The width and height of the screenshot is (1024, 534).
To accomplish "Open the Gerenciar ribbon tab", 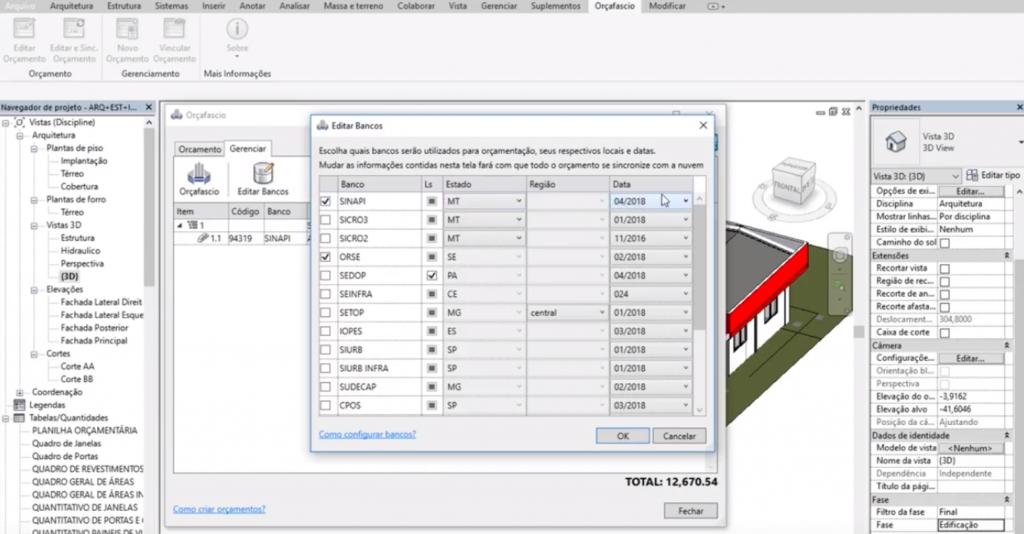I will tap(499, 6).
